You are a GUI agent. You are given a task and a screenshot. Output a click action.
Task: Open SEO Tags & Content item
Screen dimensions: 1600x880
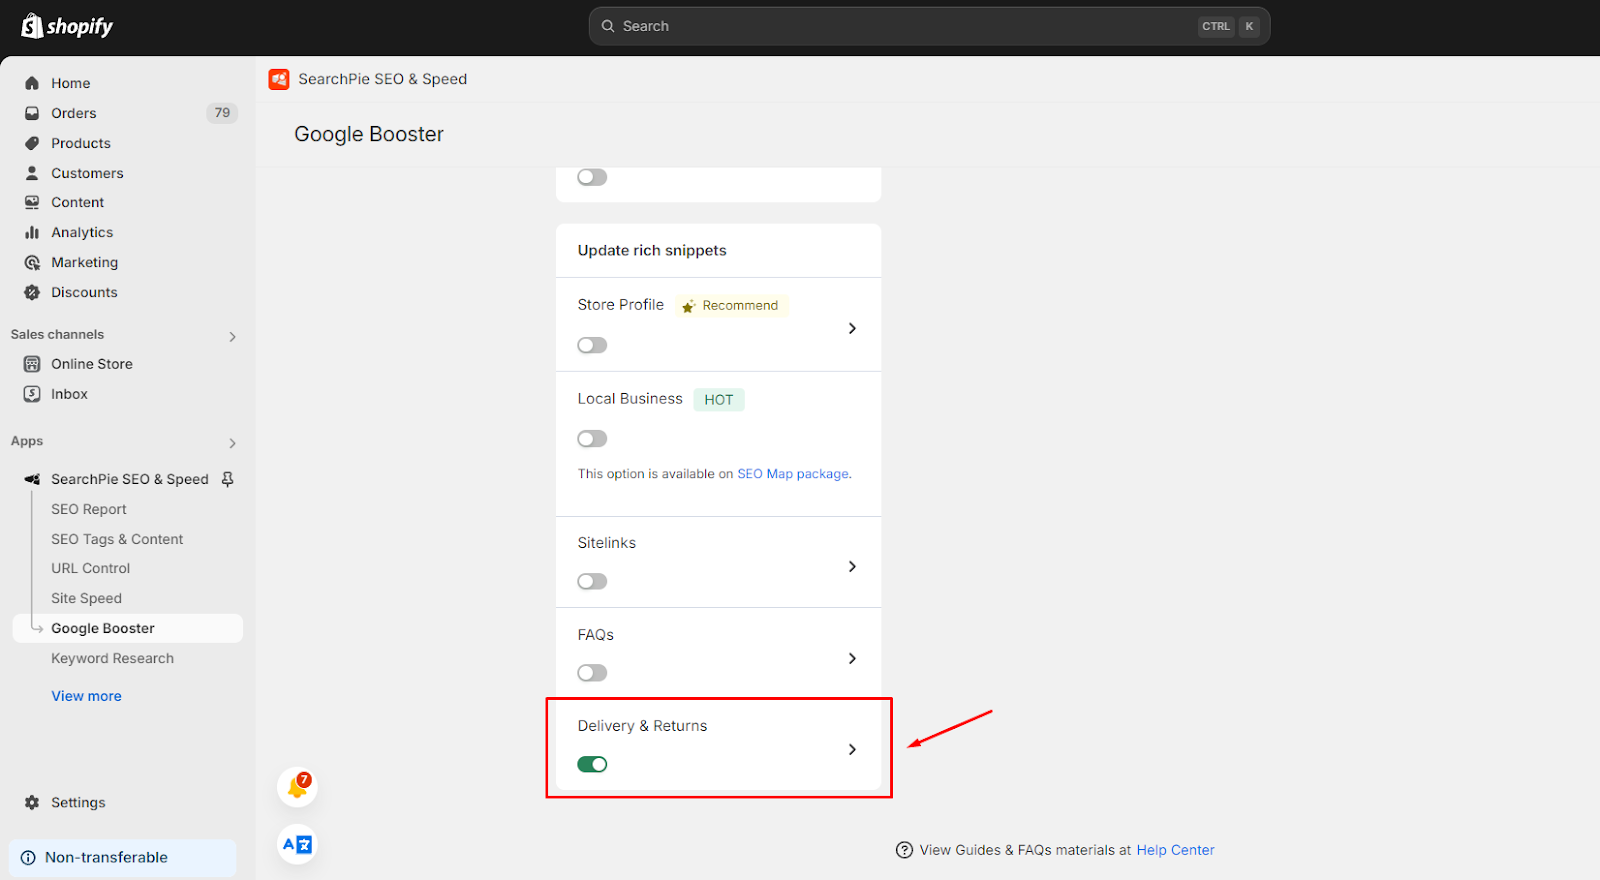coord(117,539)
